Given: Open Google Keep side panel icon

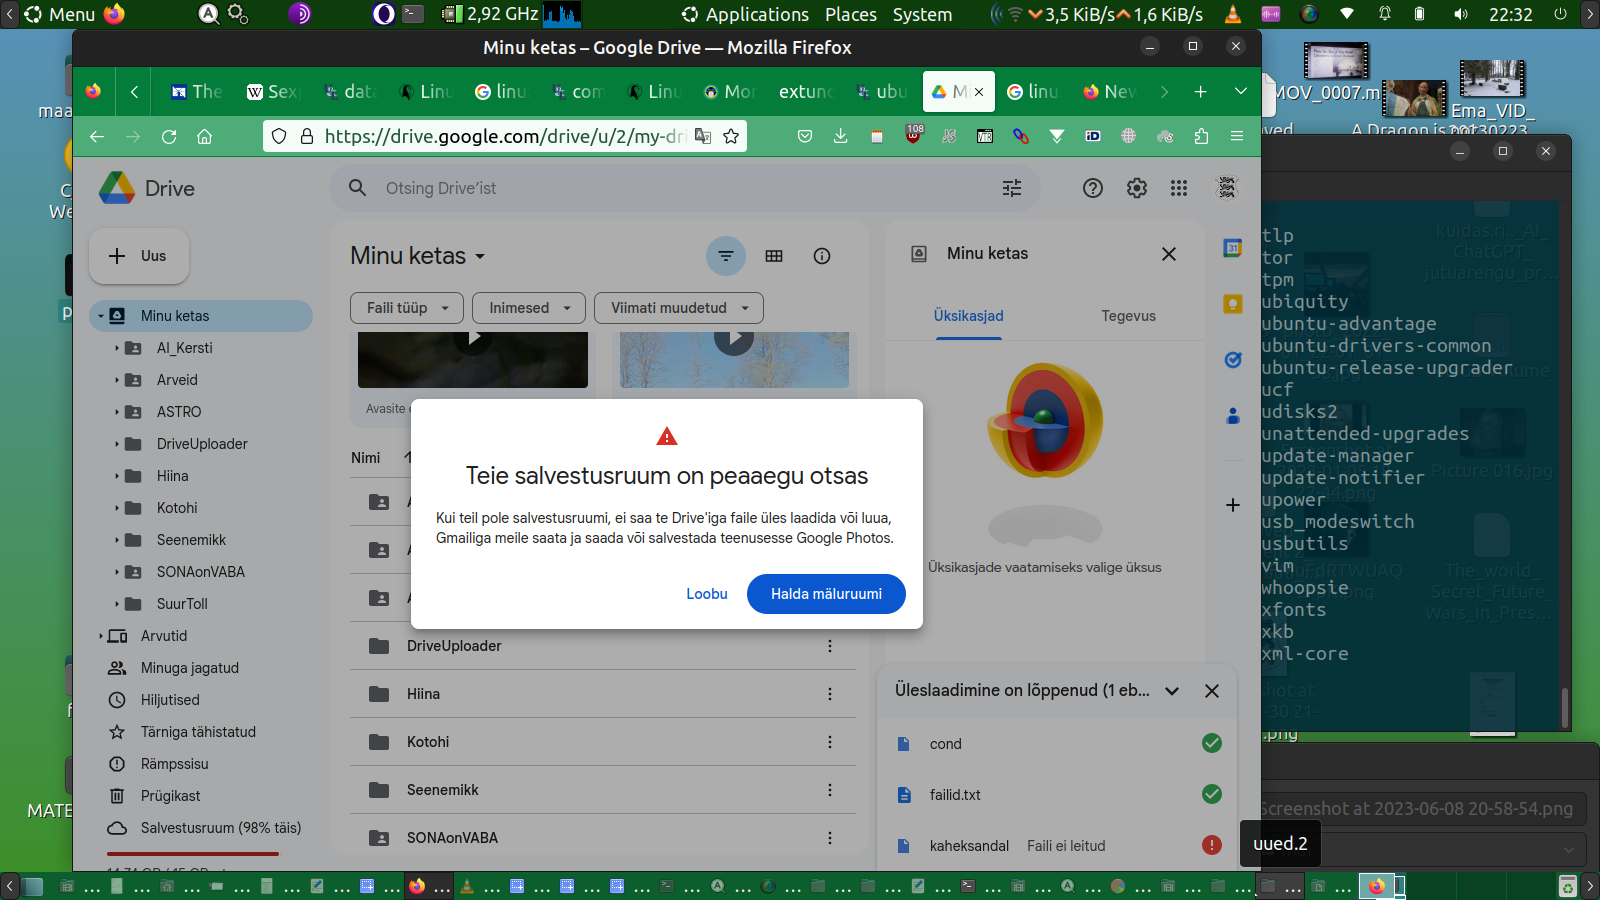Looking at the screenshot, I should point(1233,304).
